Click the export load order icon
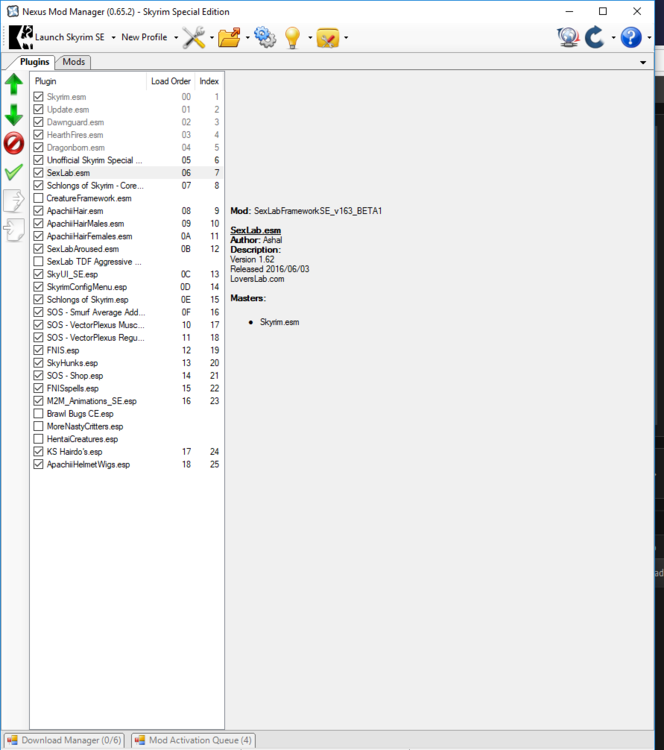This screenshot has width=664, height=750. pyautogui.click(x=14, y=200)
